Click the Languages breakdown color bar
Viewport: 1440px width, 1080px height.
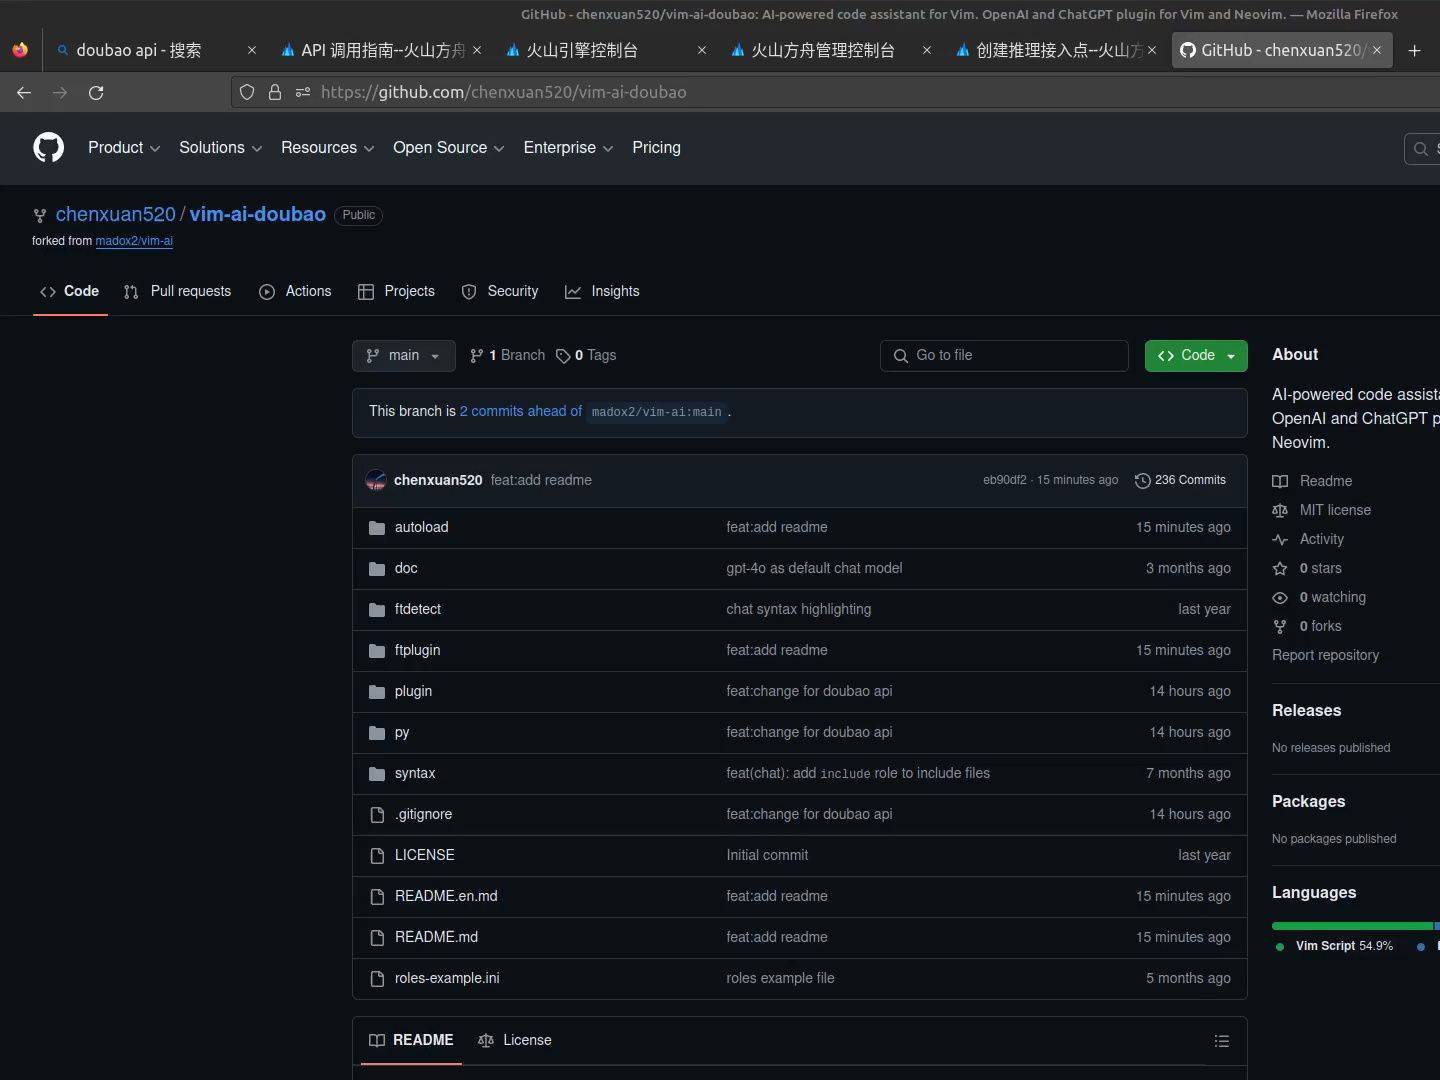1355,926
